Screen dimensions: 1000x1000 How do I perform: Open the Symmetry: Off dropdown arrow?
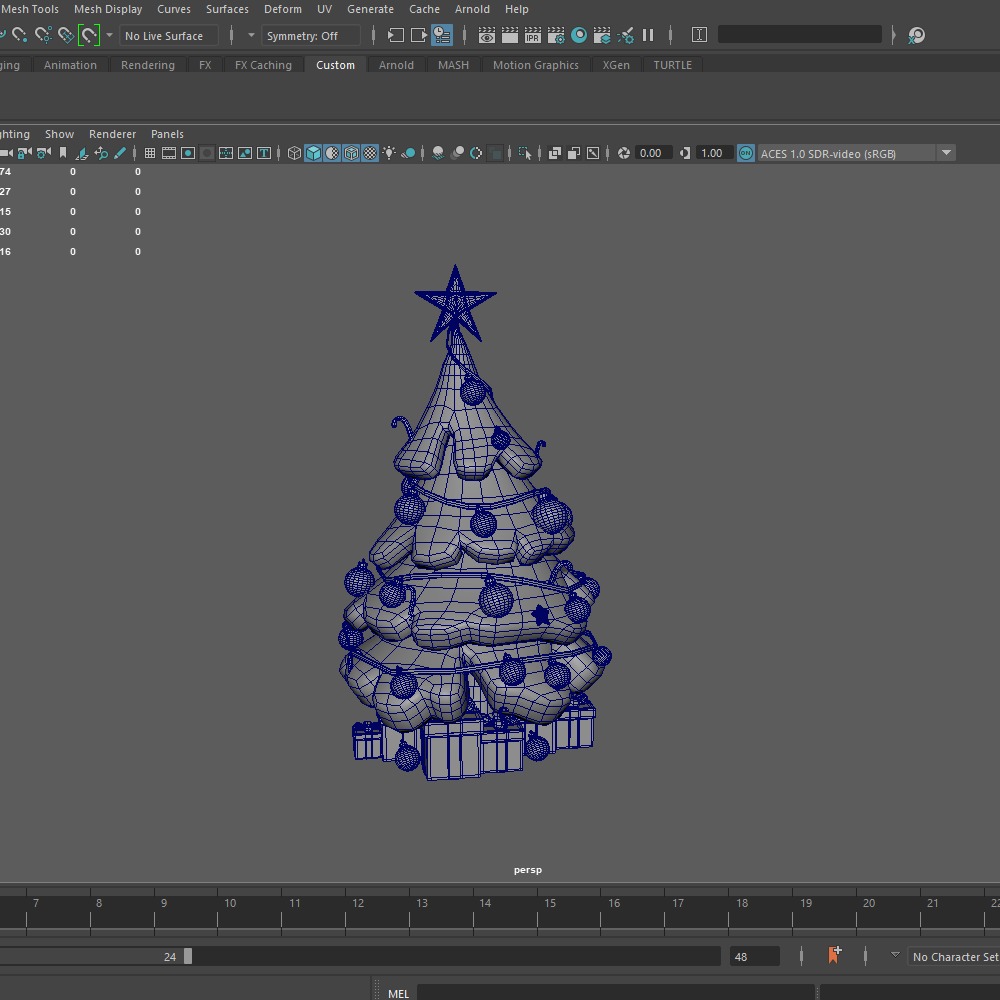[x=251, y=35]
